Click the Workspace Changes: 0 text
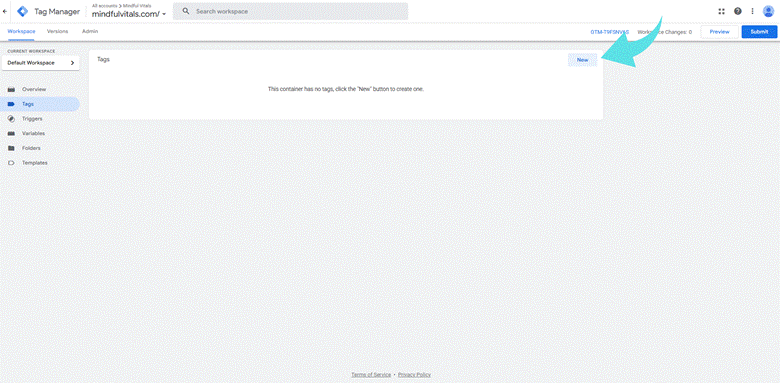780x383 pixels. pyautogui.click(x=665, y=32)
